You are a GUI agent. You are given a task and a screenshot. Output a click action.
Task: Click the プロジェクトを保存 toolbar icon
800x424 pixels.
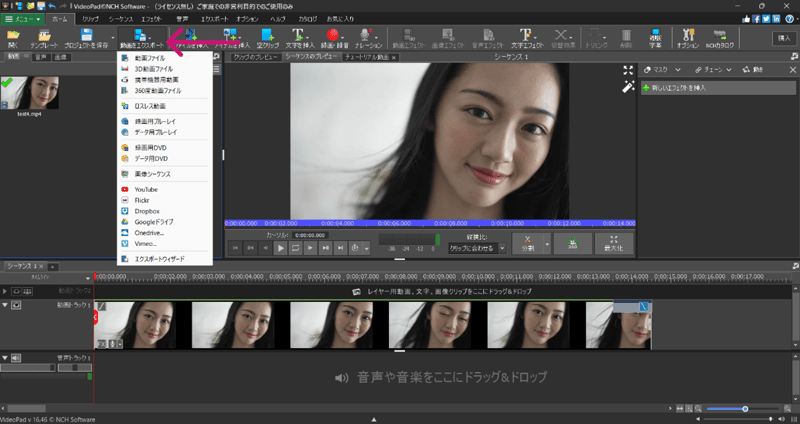coord(86,36)
